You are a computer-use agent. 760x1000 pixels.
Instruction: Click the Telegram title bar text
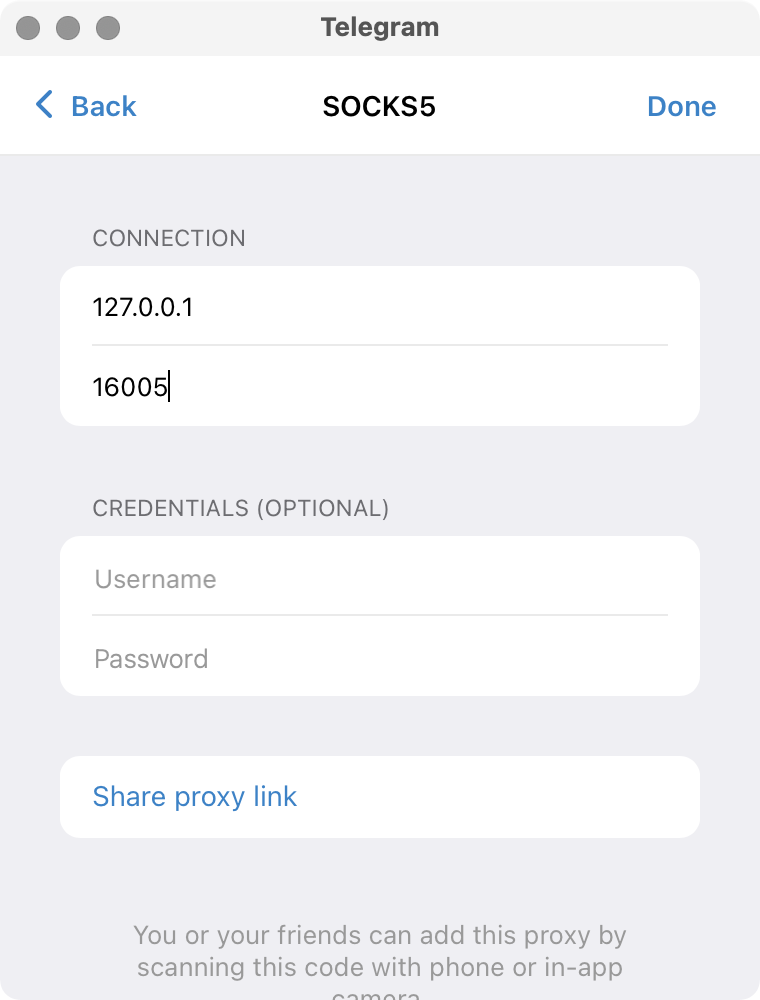tap(379, 27)
